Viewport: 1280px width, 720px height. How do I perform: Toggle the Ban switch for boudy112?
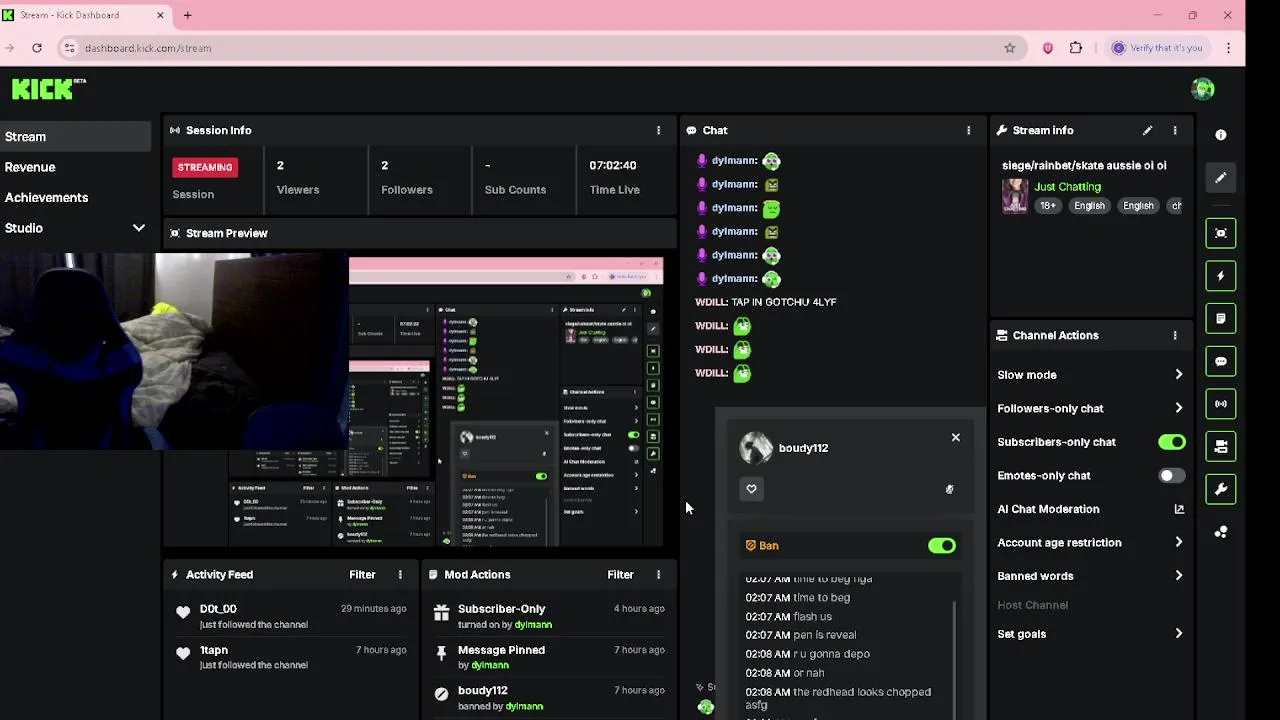[942, 546]
